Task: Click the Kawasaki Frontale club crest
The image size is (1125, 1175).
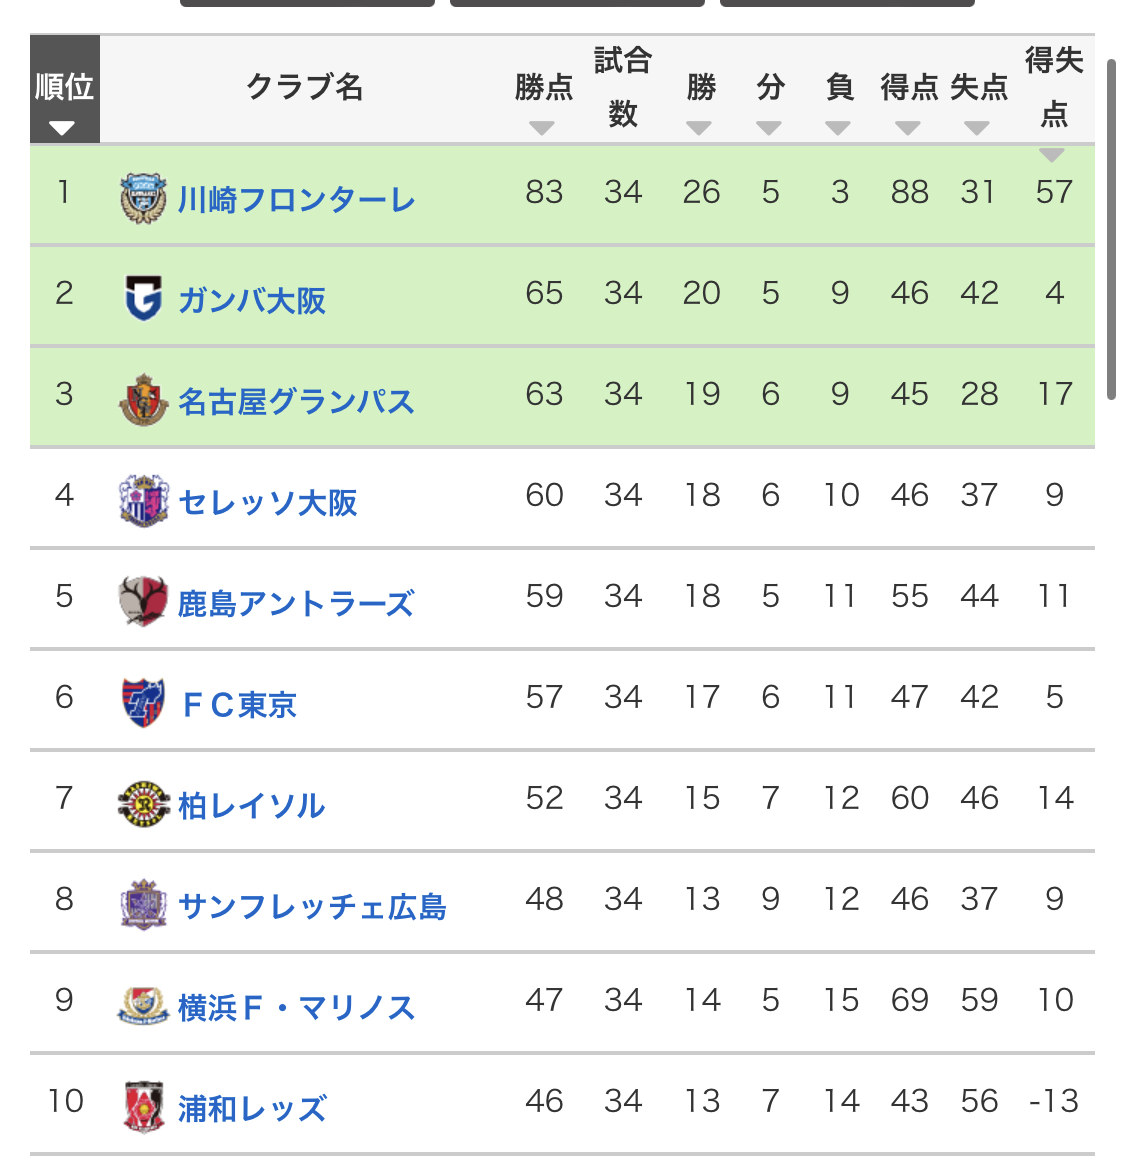Action: click(x=143, y=197)
